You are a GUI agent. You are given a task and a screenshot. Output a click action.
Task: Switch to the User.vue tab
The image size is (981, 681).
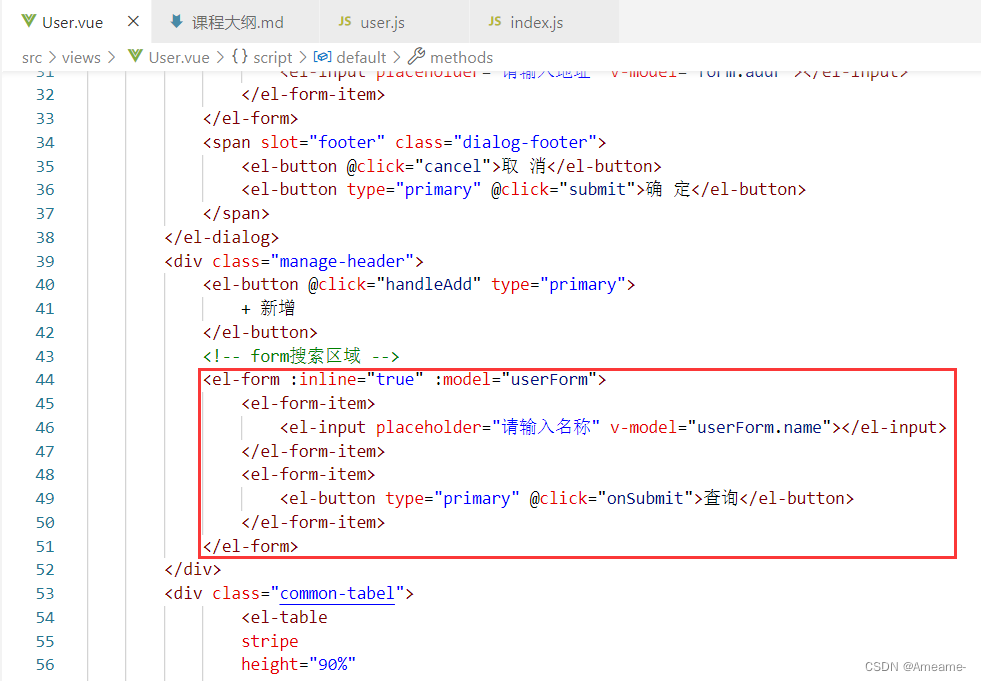point(75,22)
